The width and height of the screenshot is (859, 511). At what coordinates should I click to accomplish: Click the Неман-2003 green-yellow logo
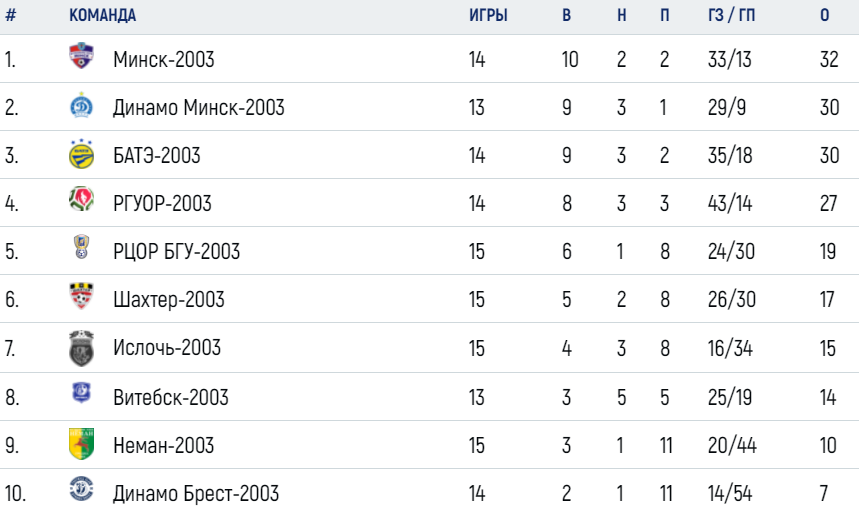click(81, 444)
